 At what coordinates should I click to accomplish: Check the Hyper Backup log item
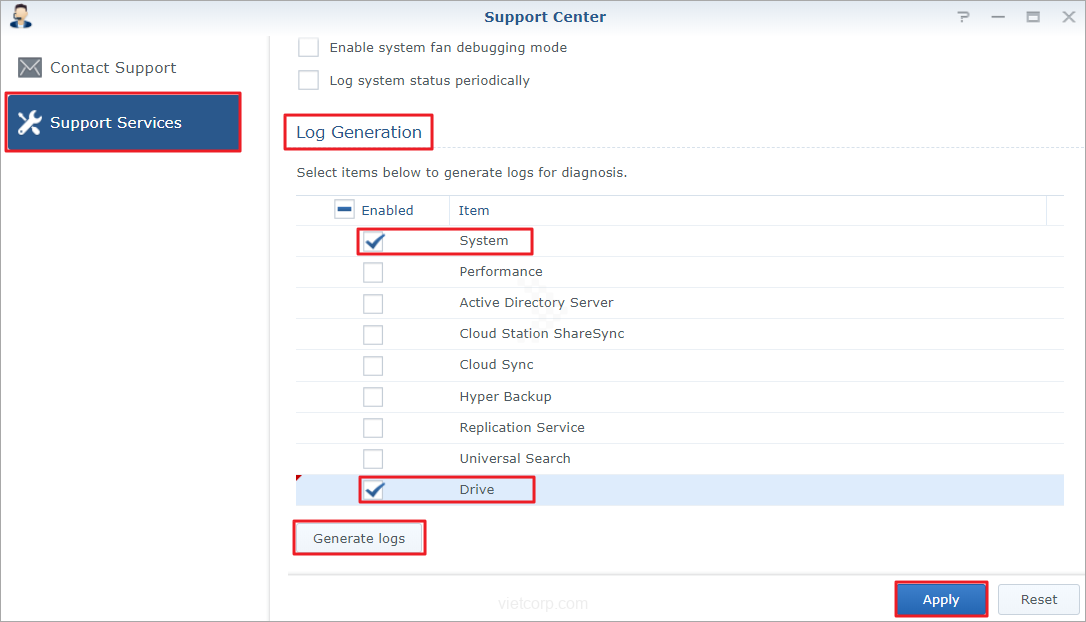click(373, 397)
